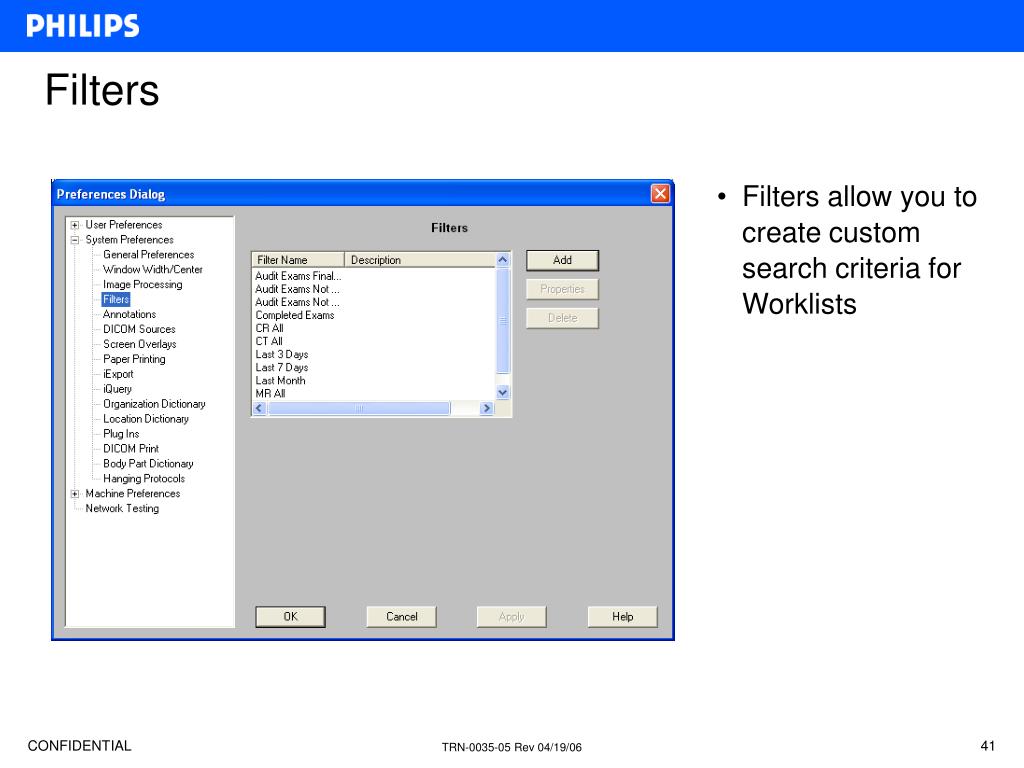
Task: Select the highlighted Filters tree item
Action: point(116,300)
